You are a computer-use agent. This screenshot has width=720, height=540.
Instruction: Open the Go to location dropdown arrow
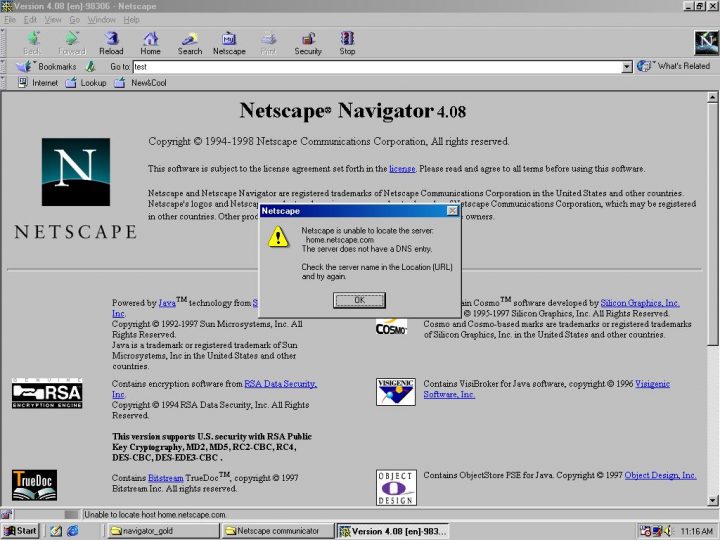627,67
